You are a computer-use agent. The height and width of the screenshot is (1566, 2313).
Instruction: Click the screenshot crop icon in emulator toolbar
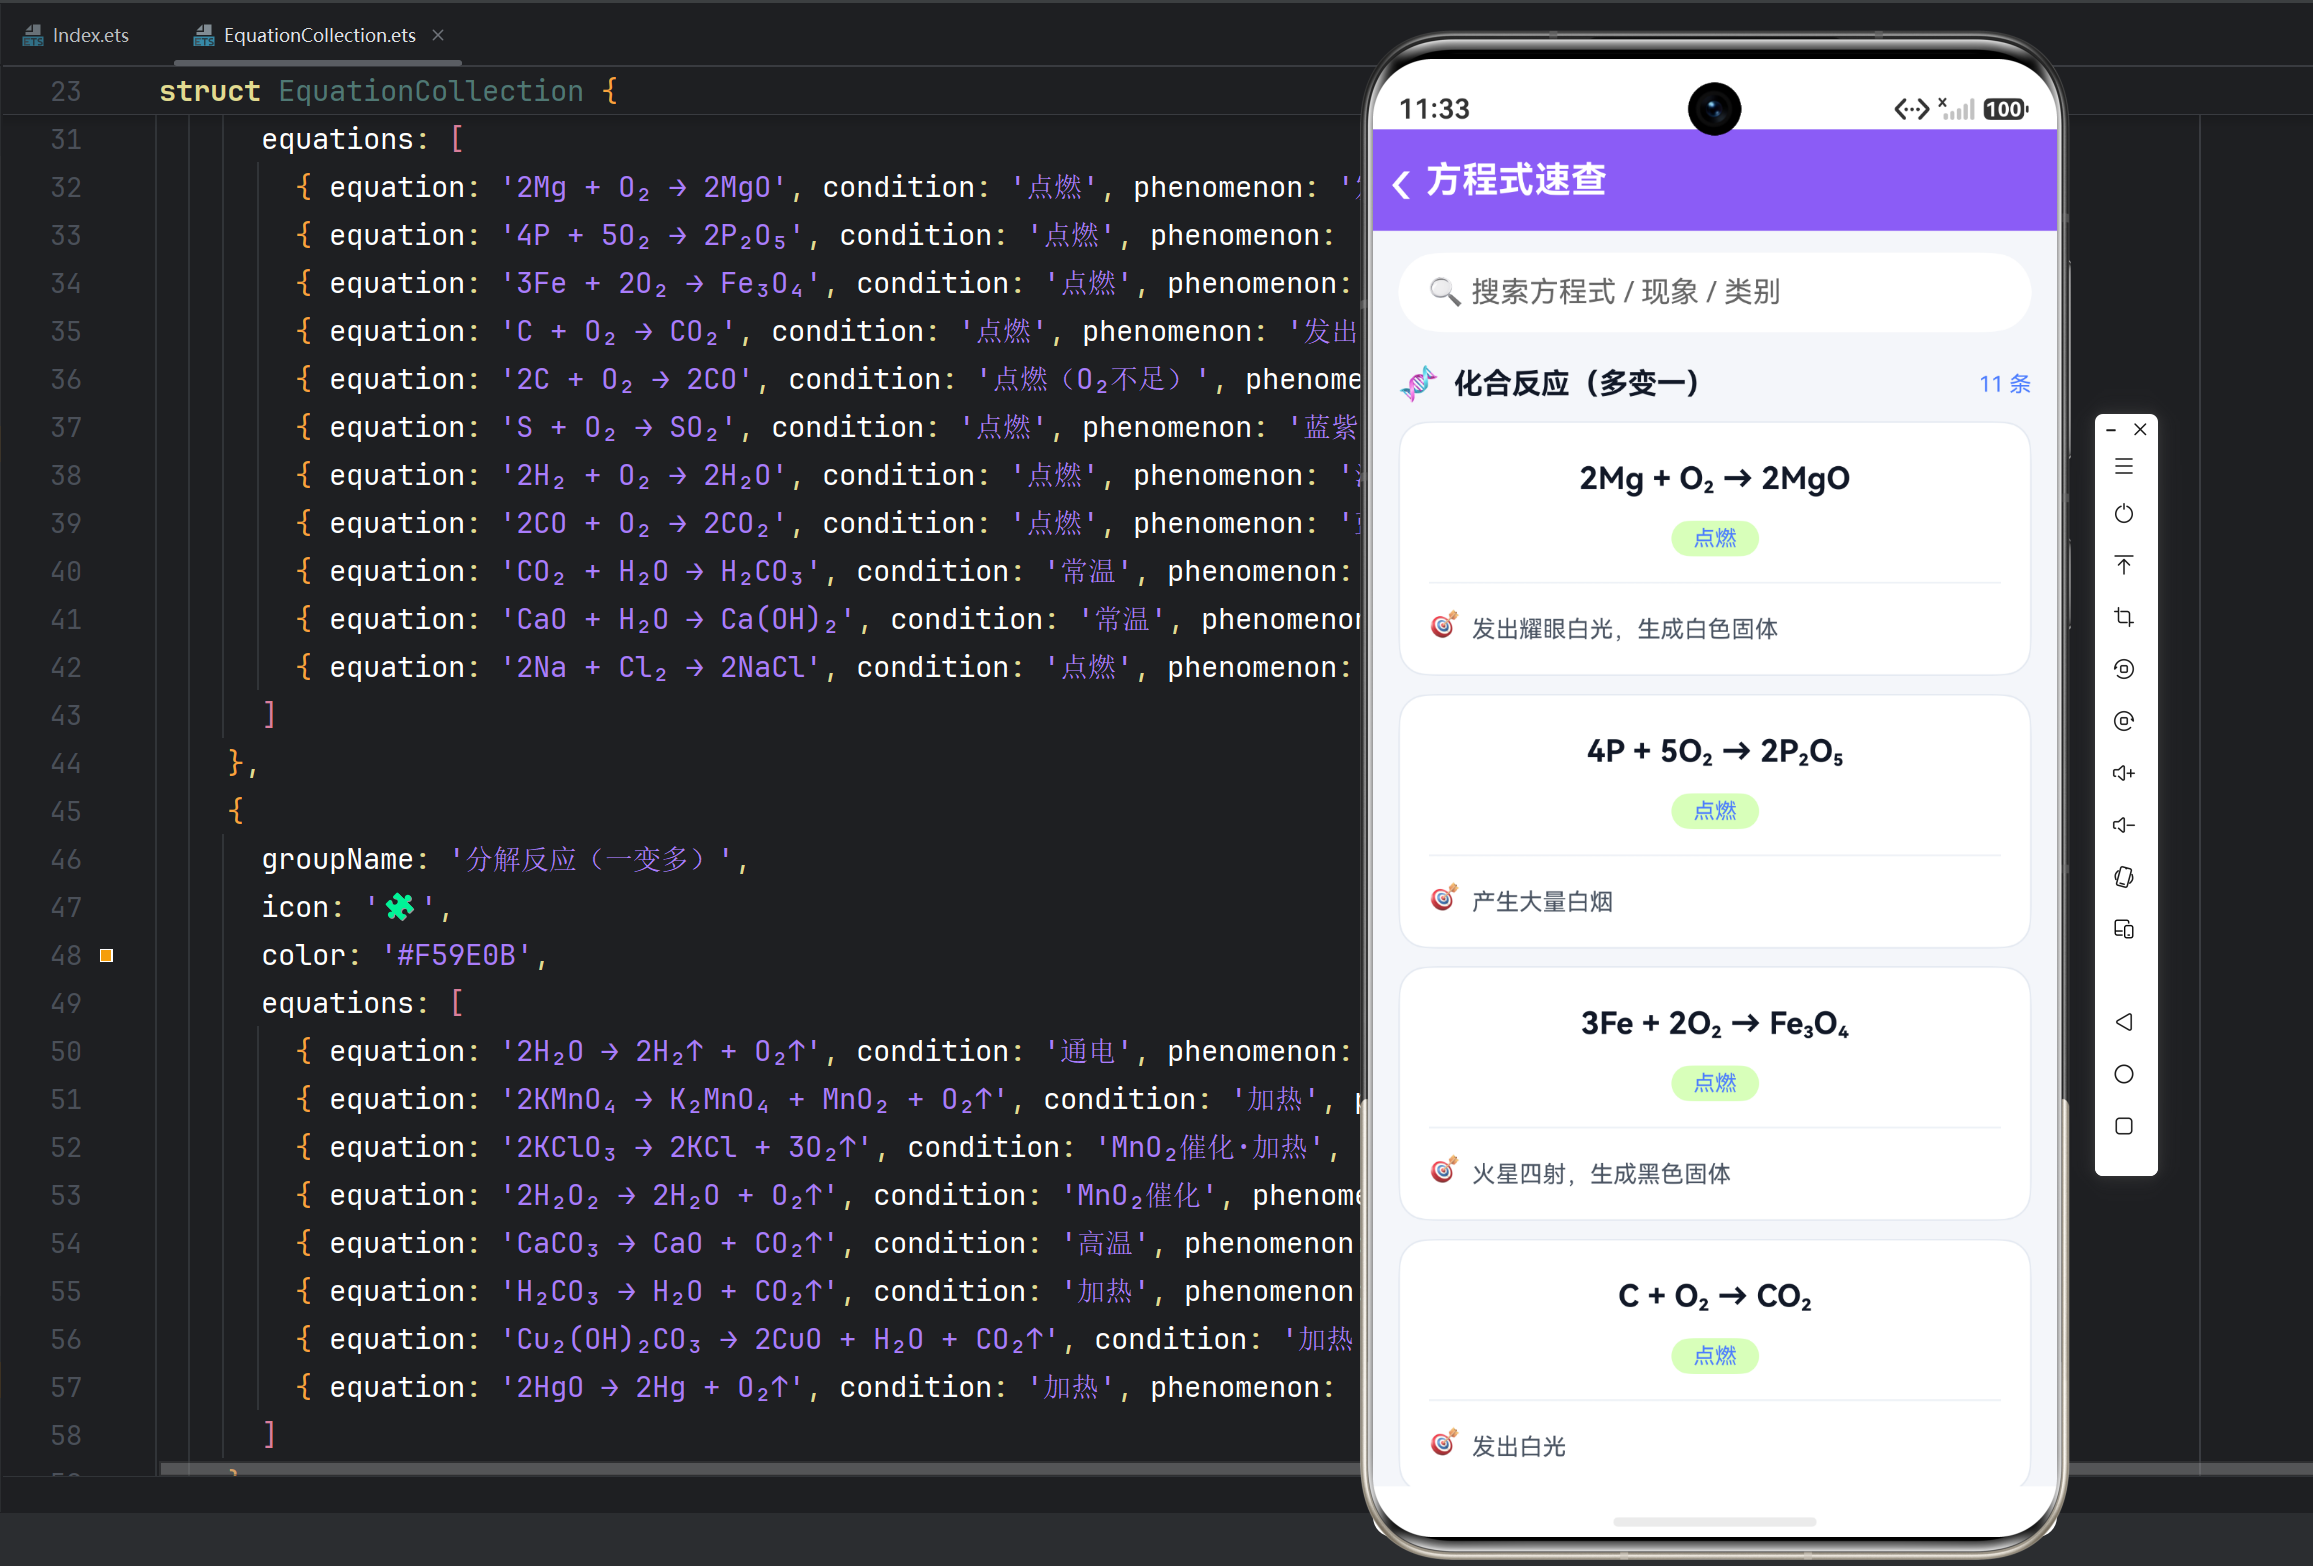point(2124,617)
